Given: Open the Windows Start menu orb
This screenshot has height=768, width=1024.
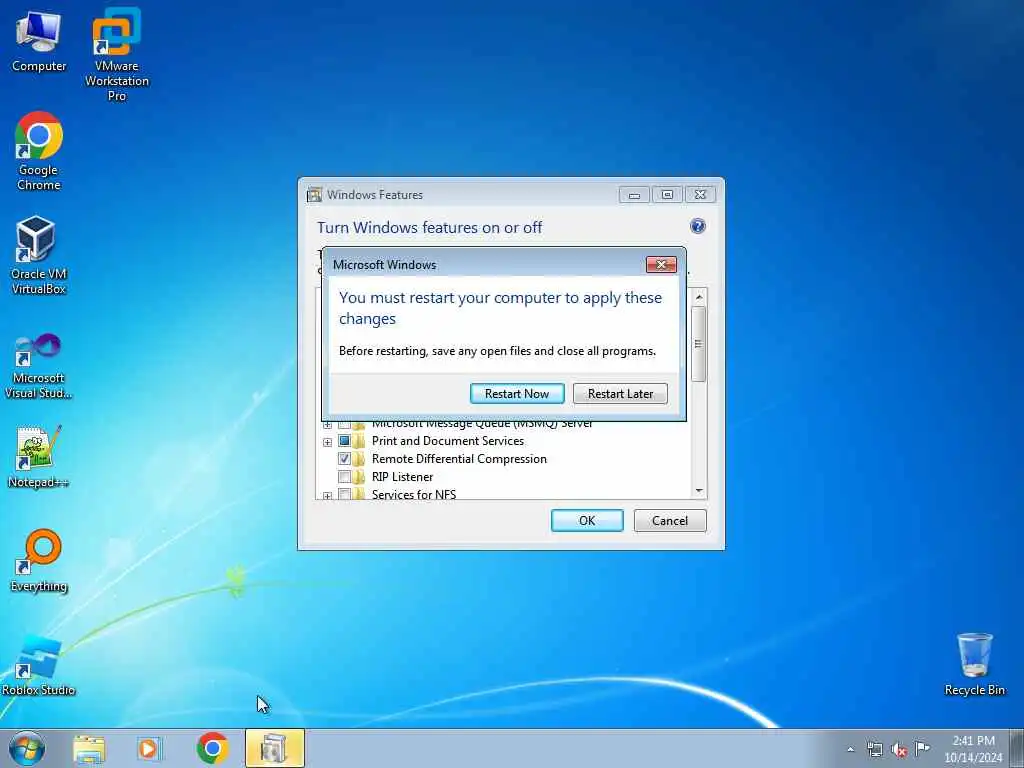Looking at the screenshot, I should 27,748.
